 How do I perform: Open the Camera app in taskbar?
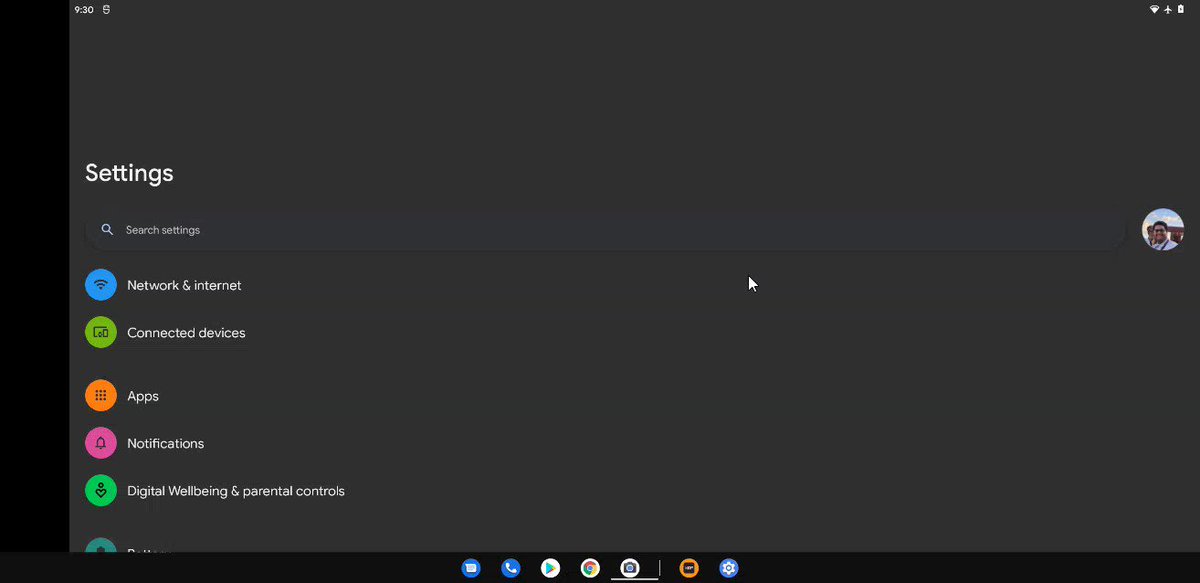tap(630, 568)
